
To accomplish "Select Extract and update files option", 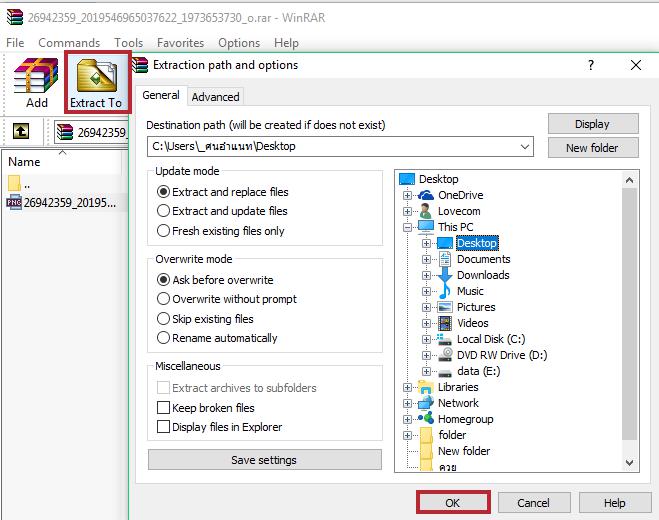I will (x=163, y=211).
